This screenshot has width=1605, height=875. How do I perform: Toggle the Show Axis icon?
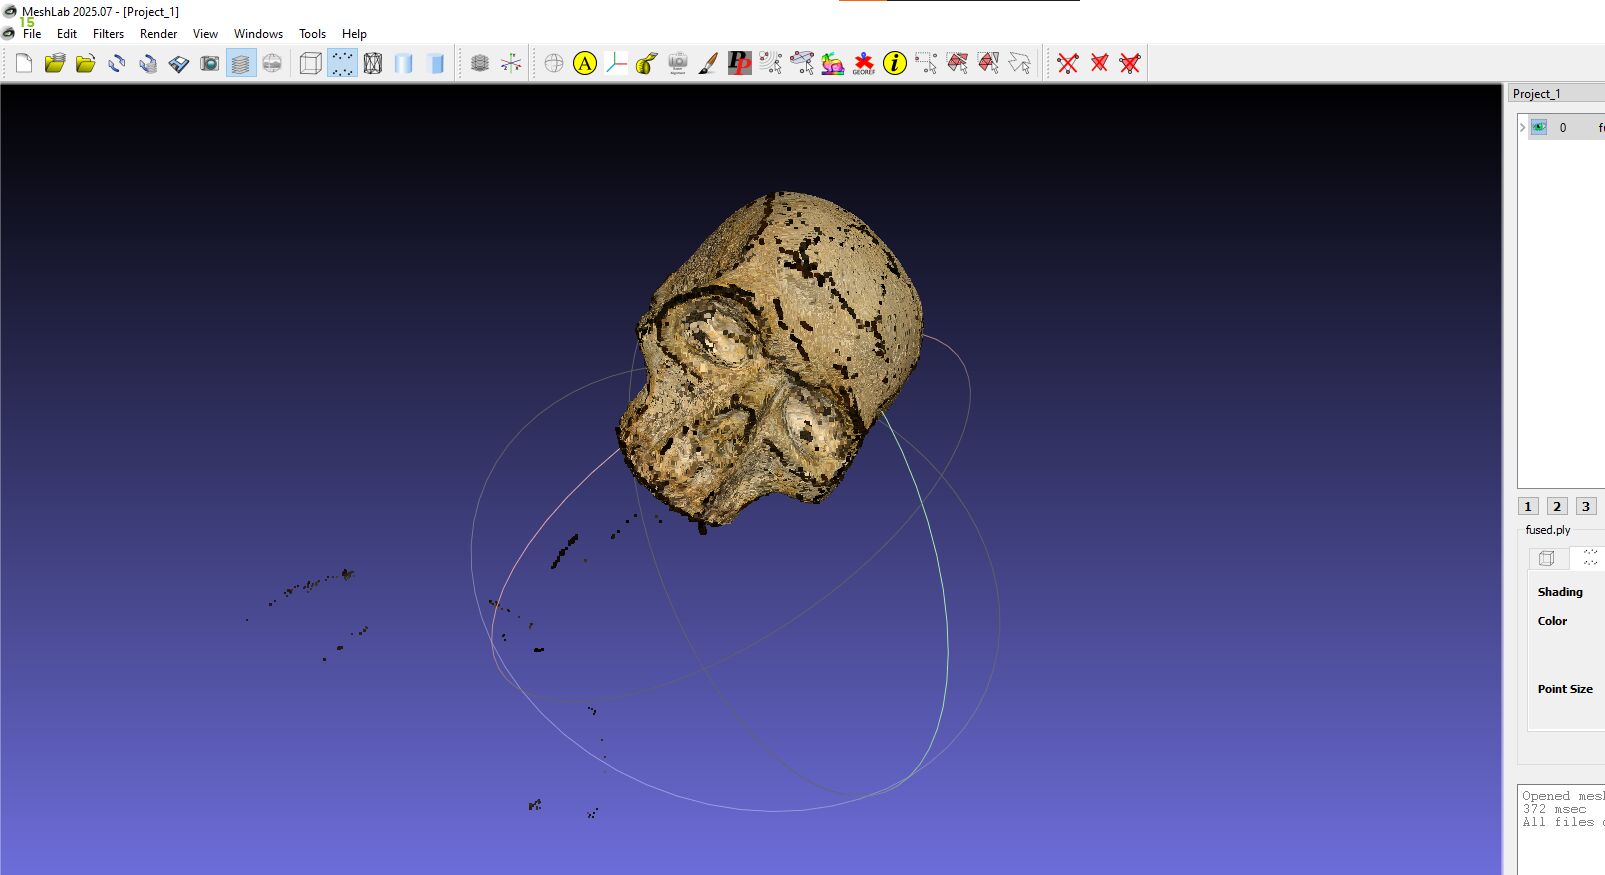[511, 64]
